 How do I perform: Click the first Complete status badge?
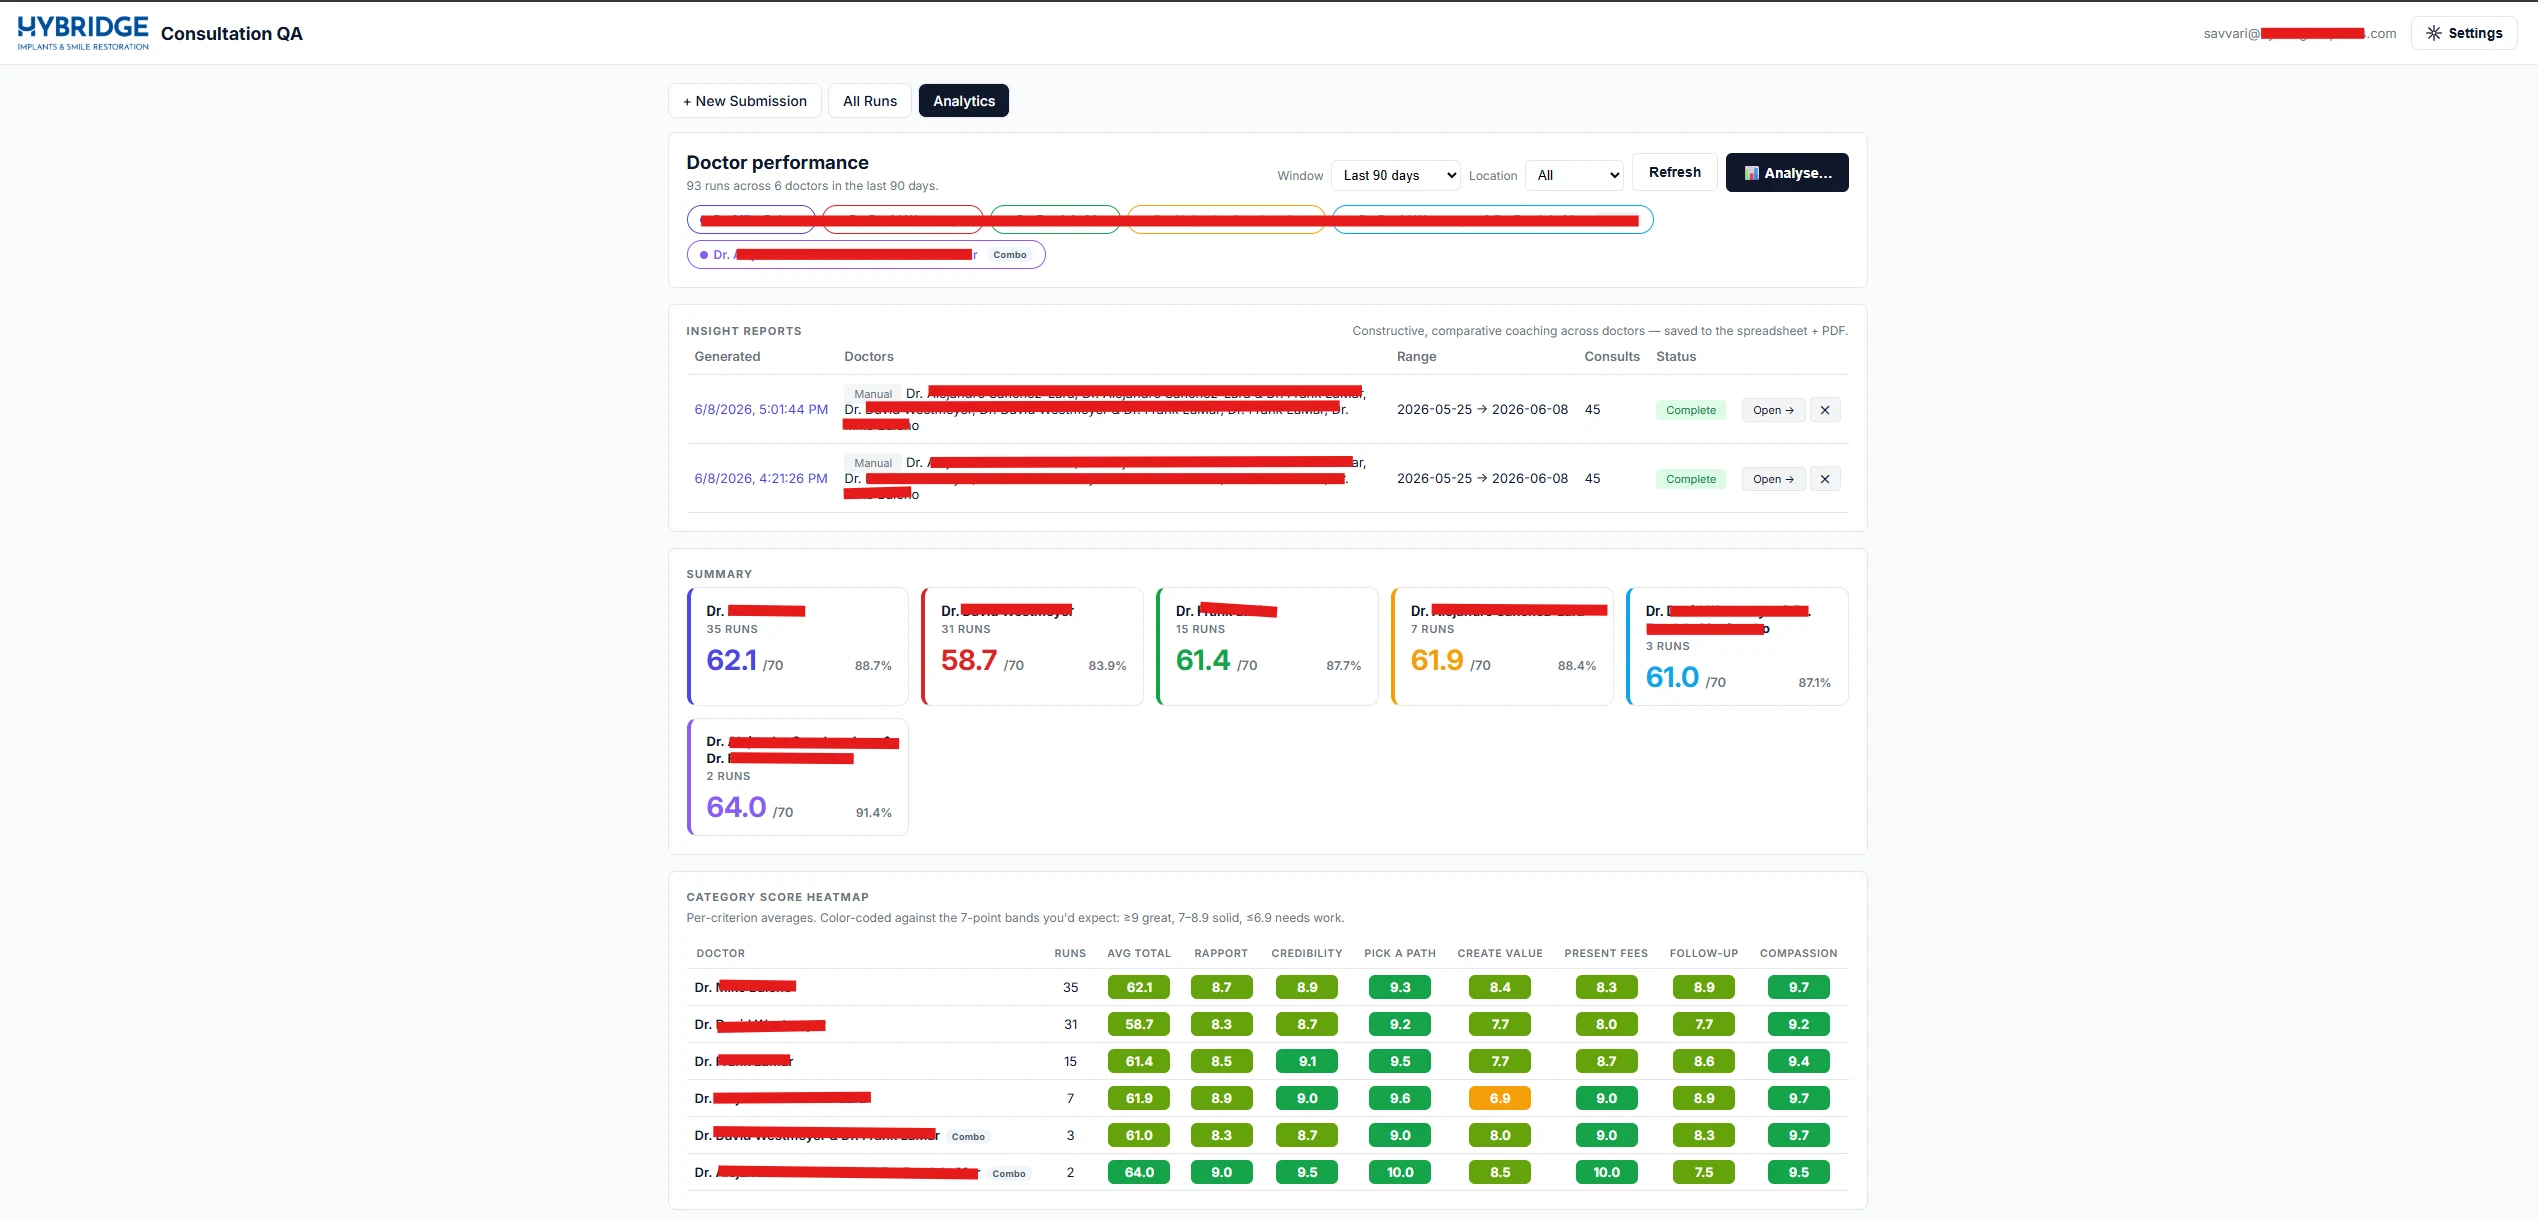pos(1690,410)
